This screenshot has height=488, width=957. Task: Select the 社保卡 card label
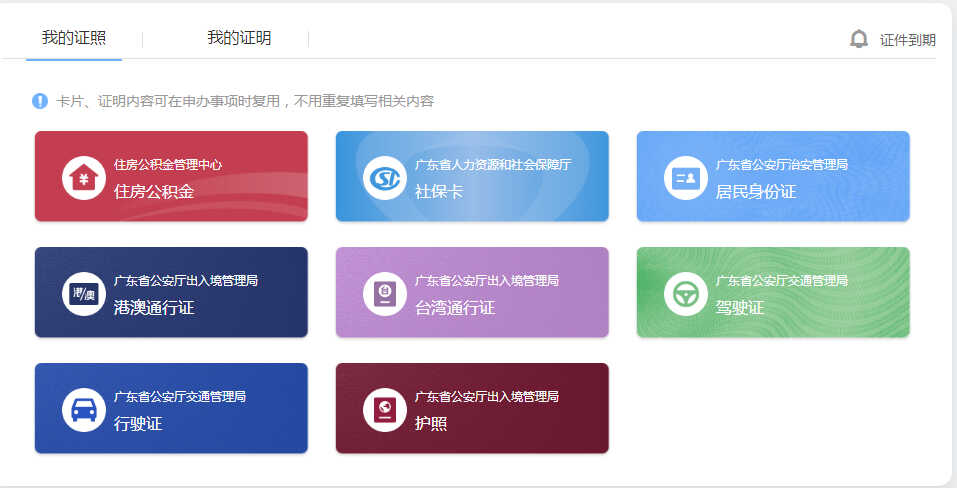point(439,191)
